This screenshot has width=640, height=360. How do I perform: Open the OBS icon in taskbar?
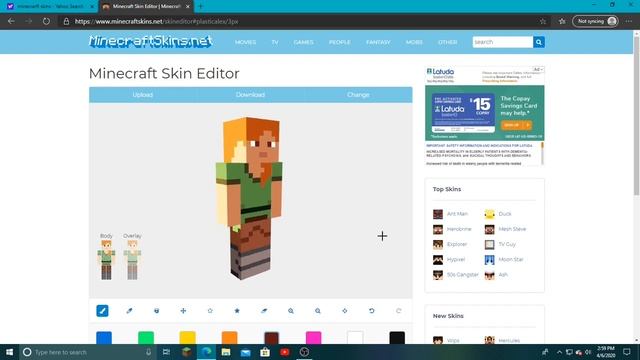click(x=304, y=352)
